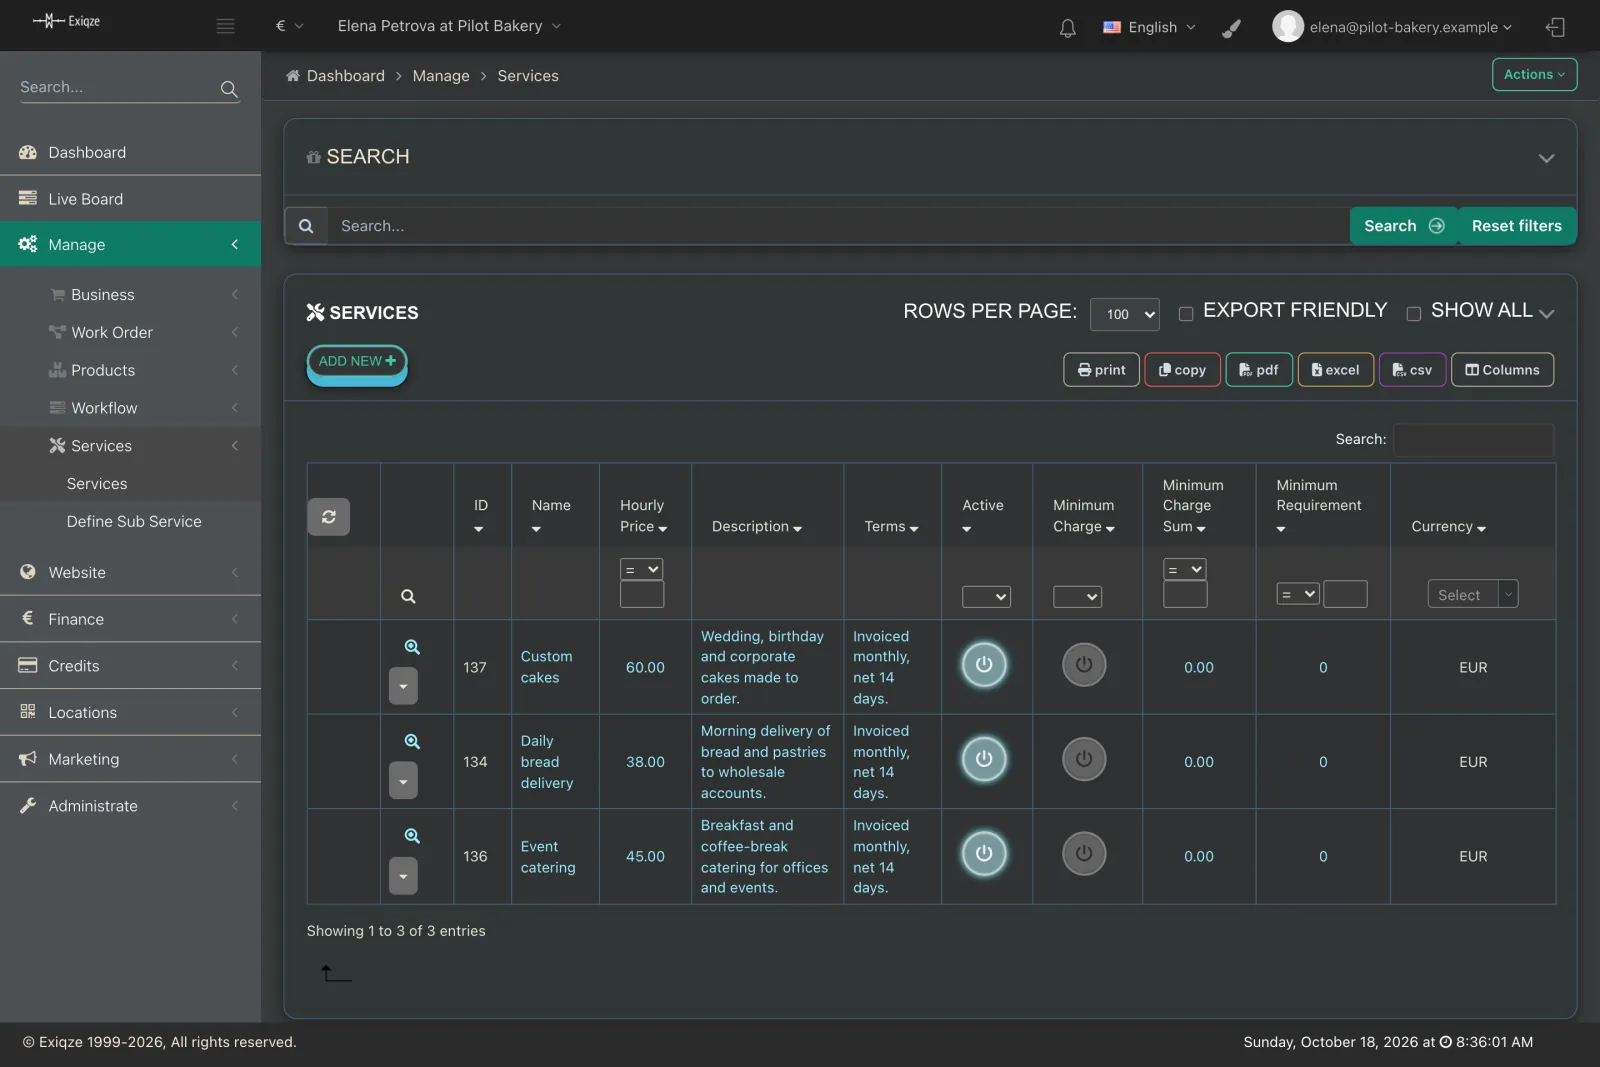Toggle Active for Daily bread delivery

[984, 759]
